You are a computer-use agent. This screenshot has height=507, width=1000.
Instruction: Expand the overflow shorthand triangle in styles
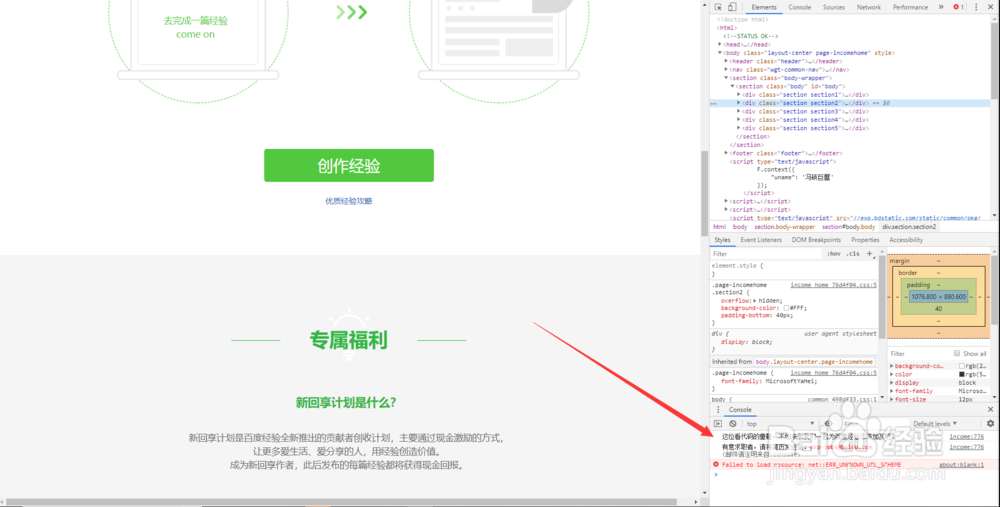[755, 300]
